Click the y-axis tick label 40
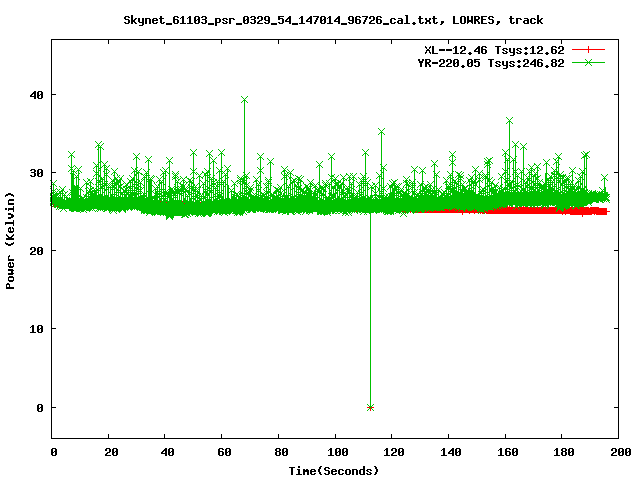The width and height of the screenshot is (640, 480). [36, 95]
